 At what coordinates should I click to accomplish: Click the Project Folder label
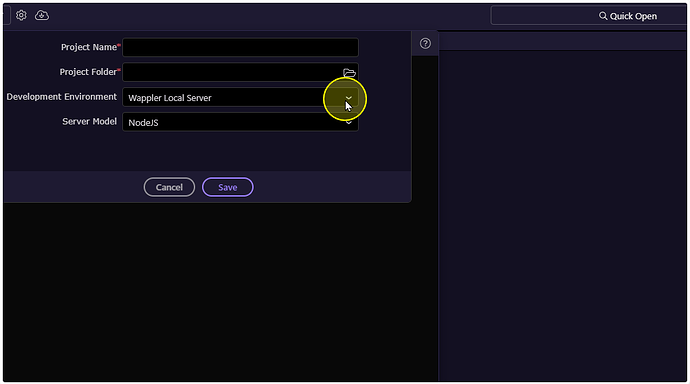[88, 72]
